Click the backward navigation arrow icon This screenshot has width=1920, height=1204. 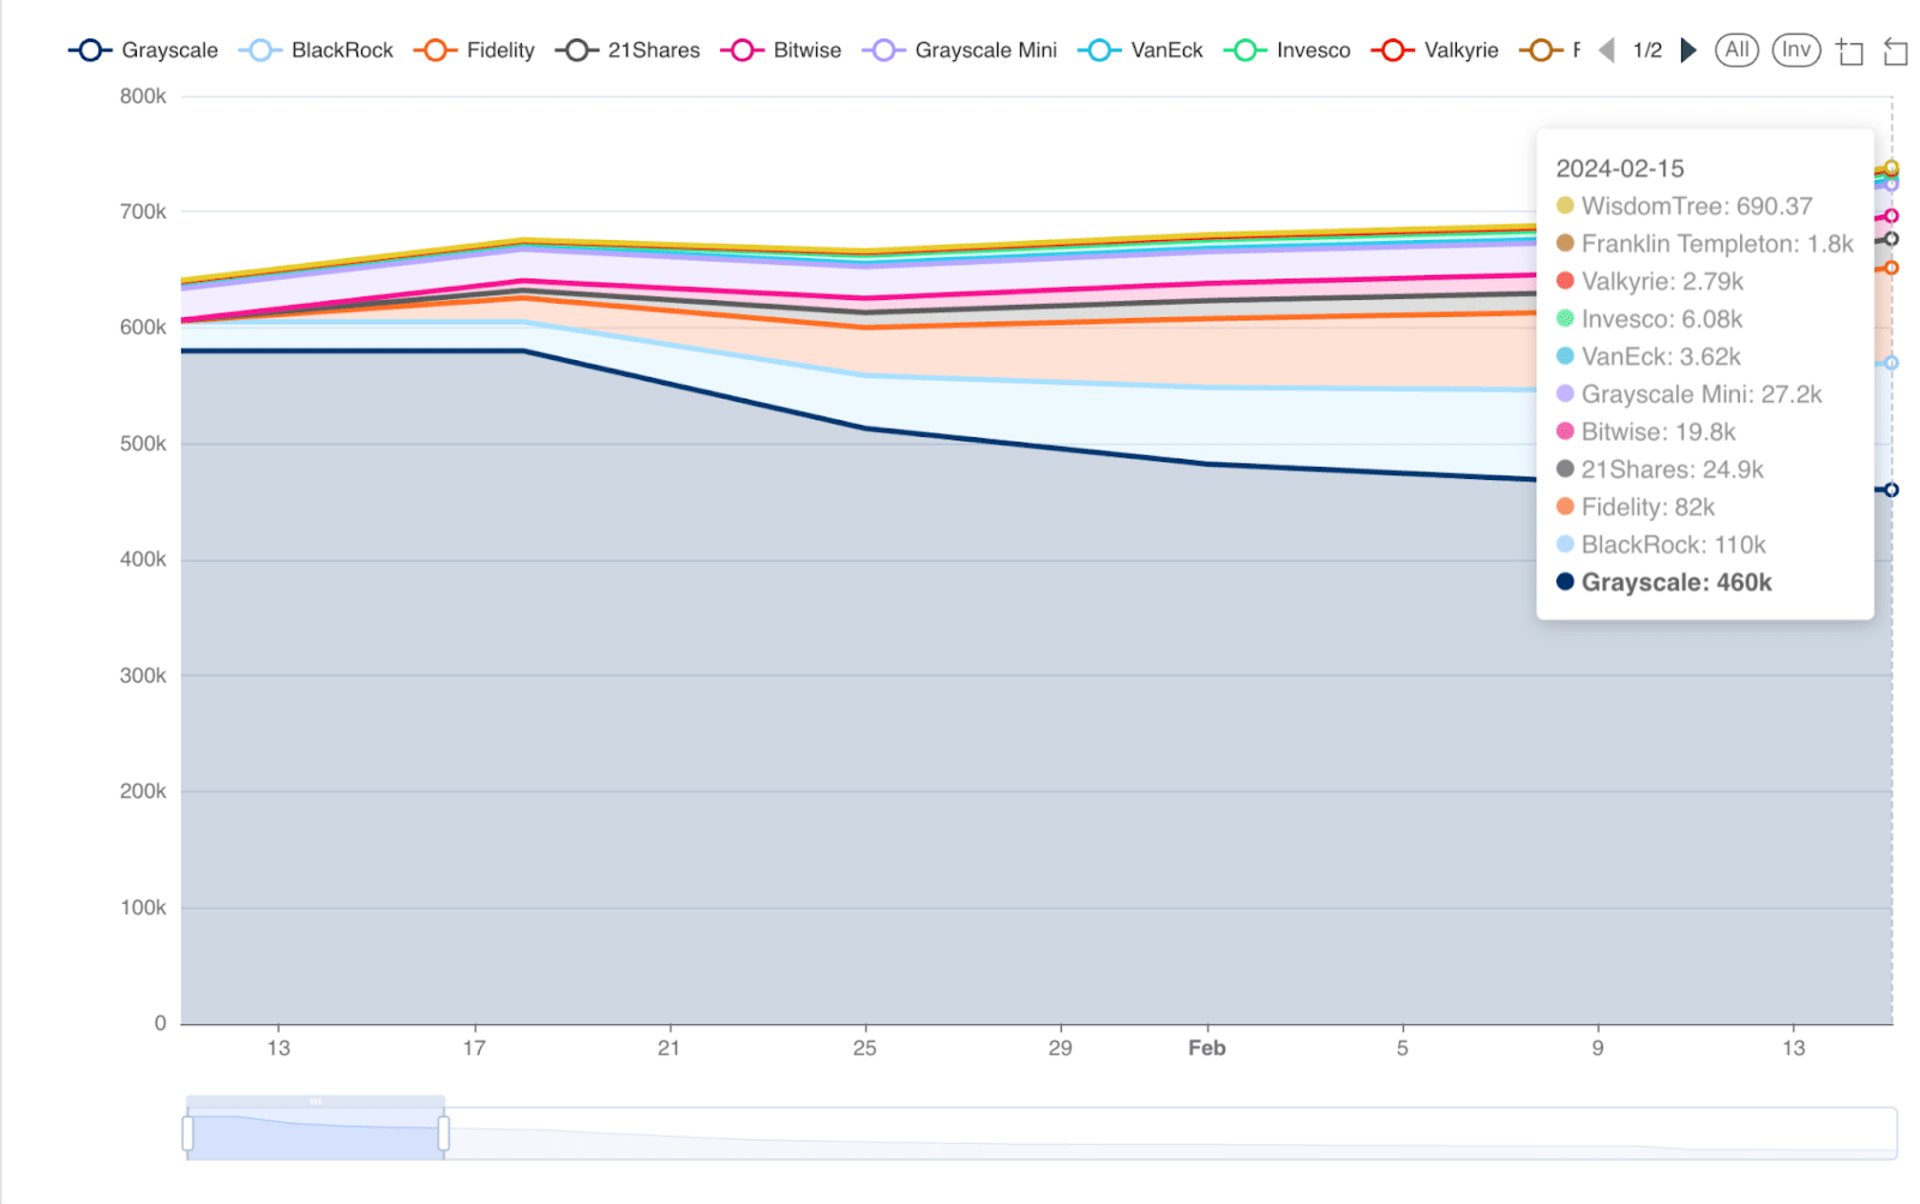click(1608, 50)
